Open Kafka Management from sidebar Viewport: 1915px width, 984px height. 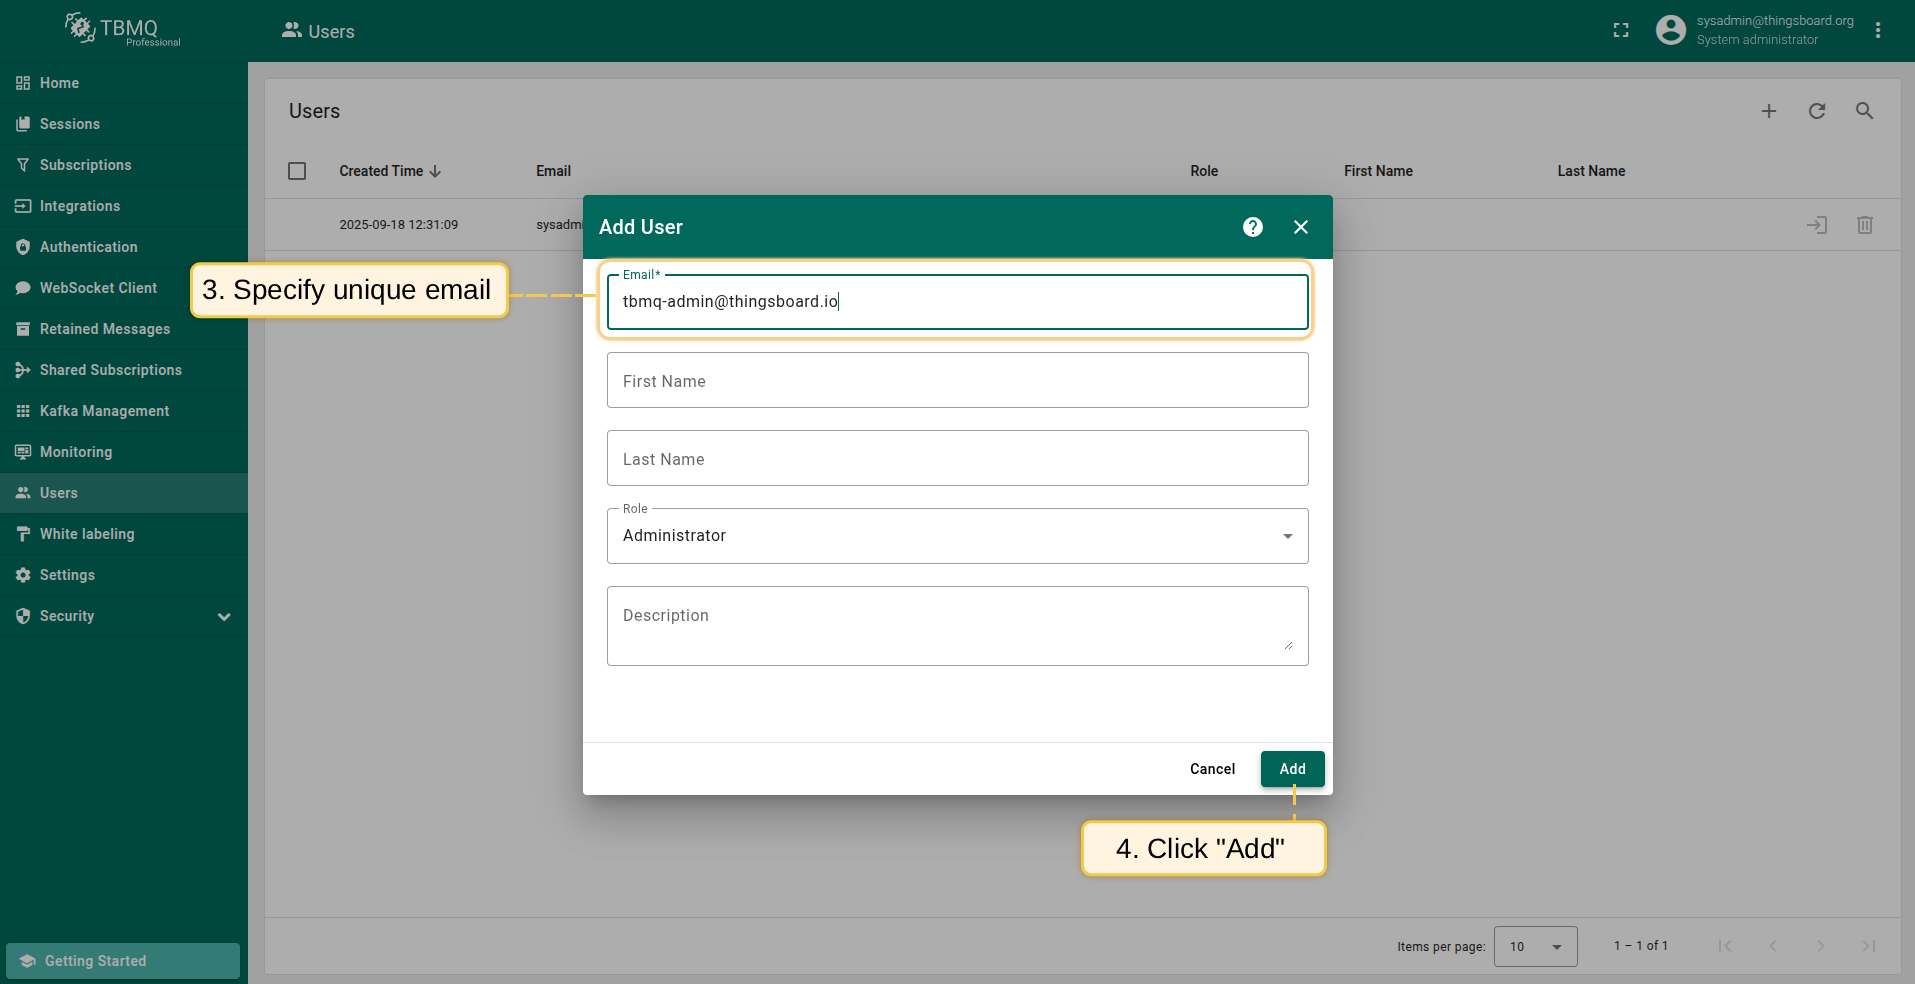tap(104, 411)
